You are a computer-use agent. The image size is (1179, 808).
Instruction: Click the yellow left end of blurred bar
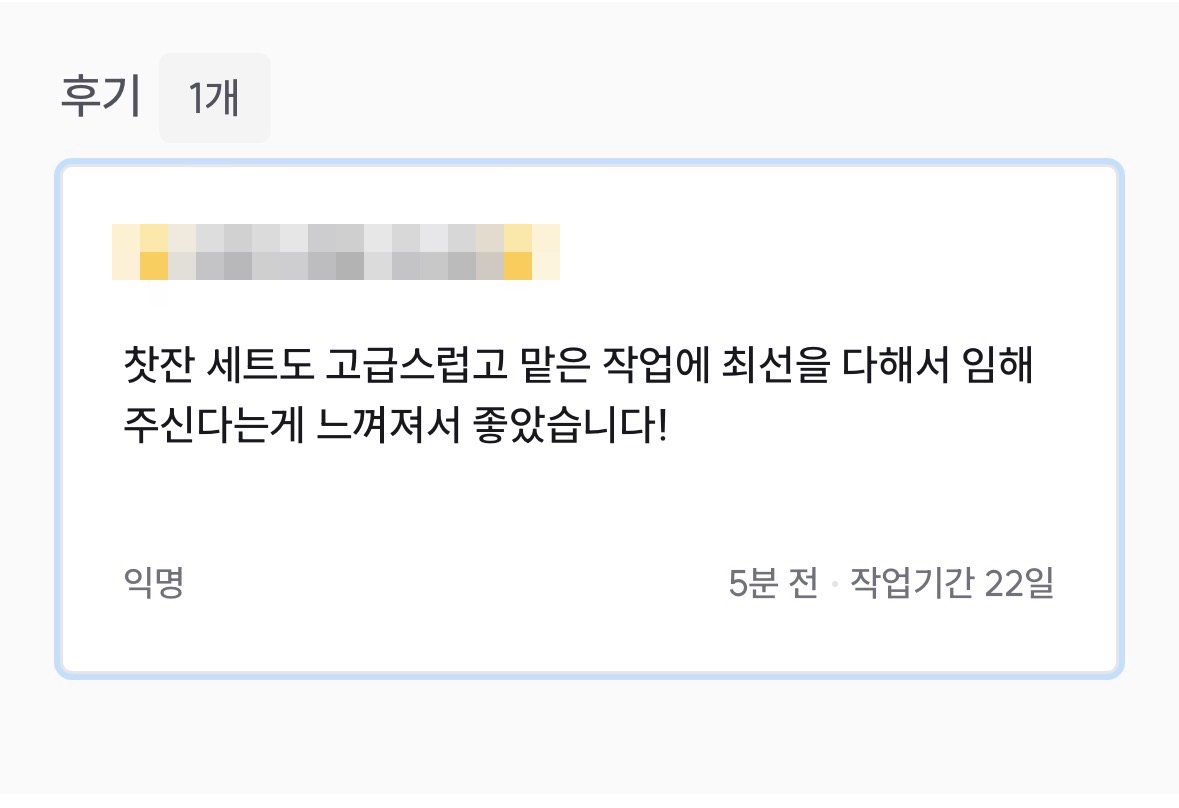pyautogui.click(x=153, y=253)
